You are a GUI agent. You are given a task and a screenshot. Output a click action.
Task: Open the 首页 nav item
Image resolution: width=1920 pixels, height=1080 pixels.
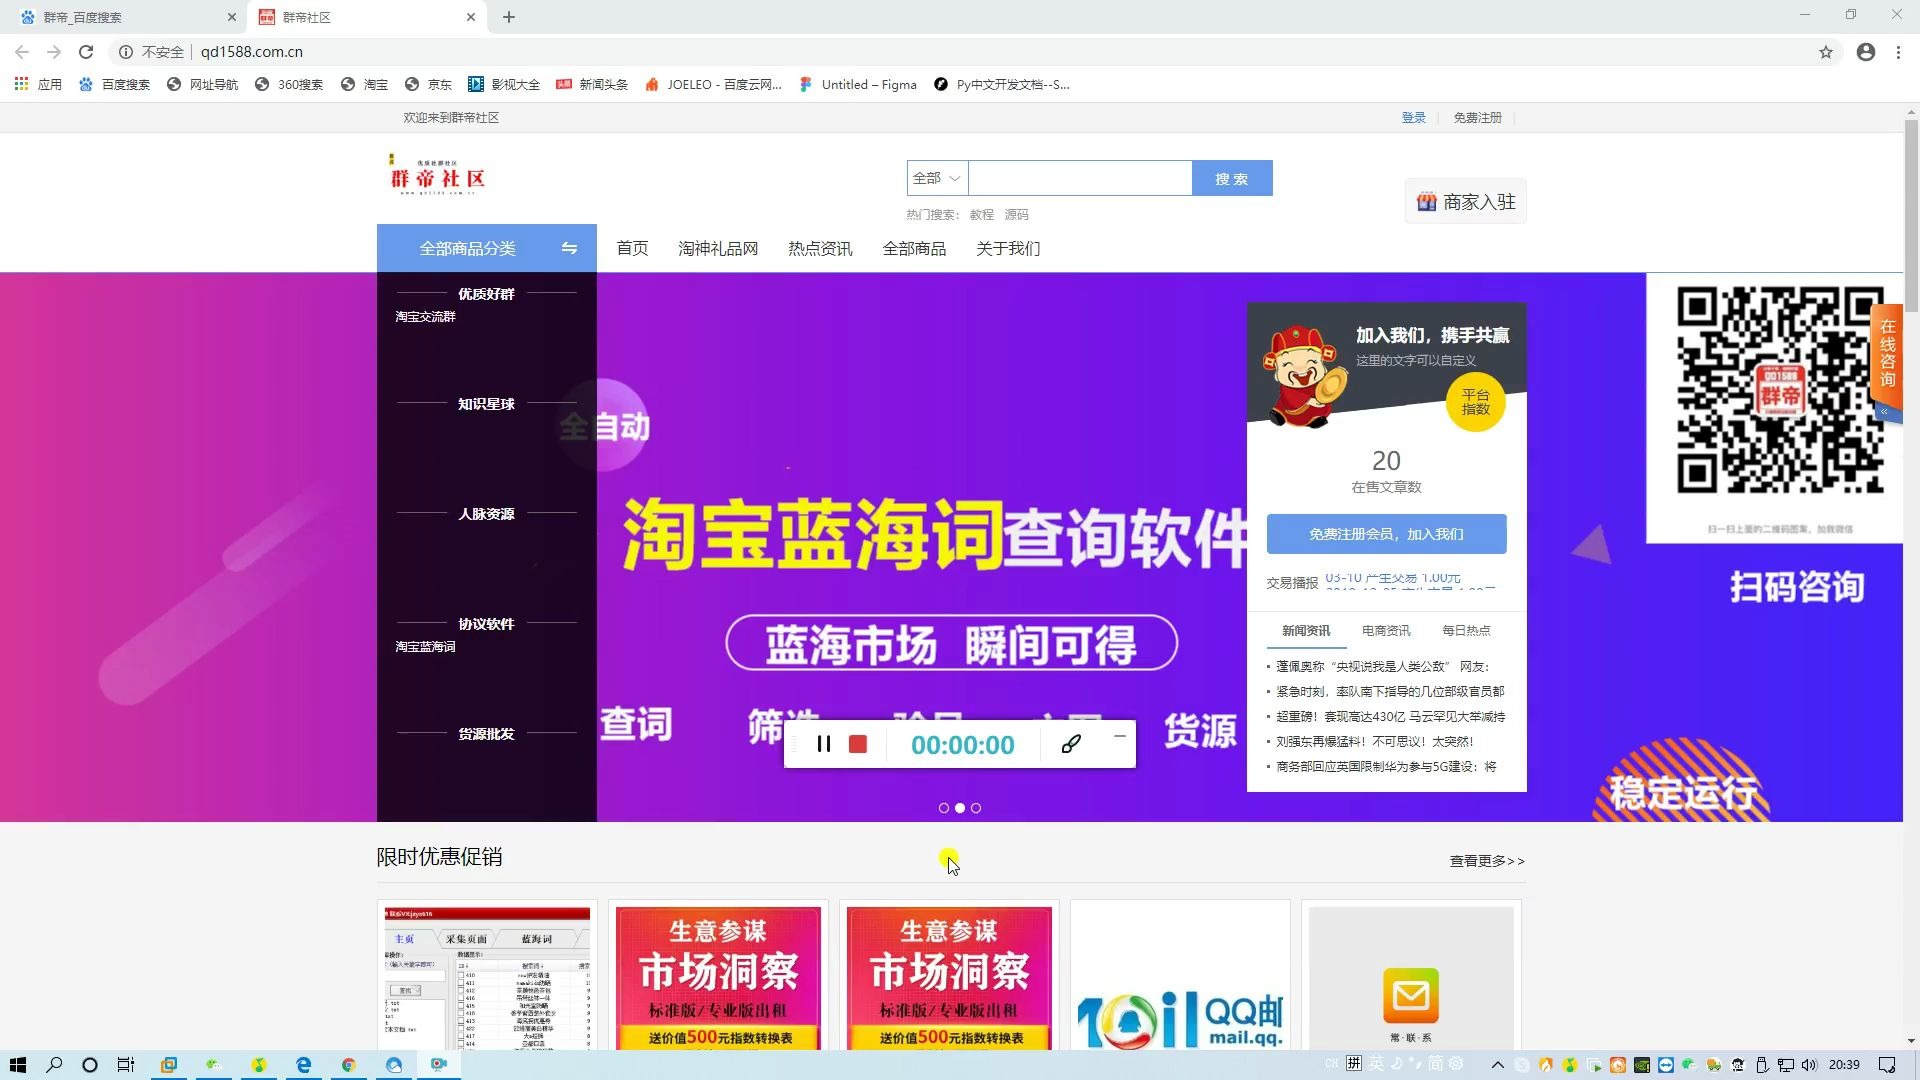pyautogui.click(x=632, y=248)
